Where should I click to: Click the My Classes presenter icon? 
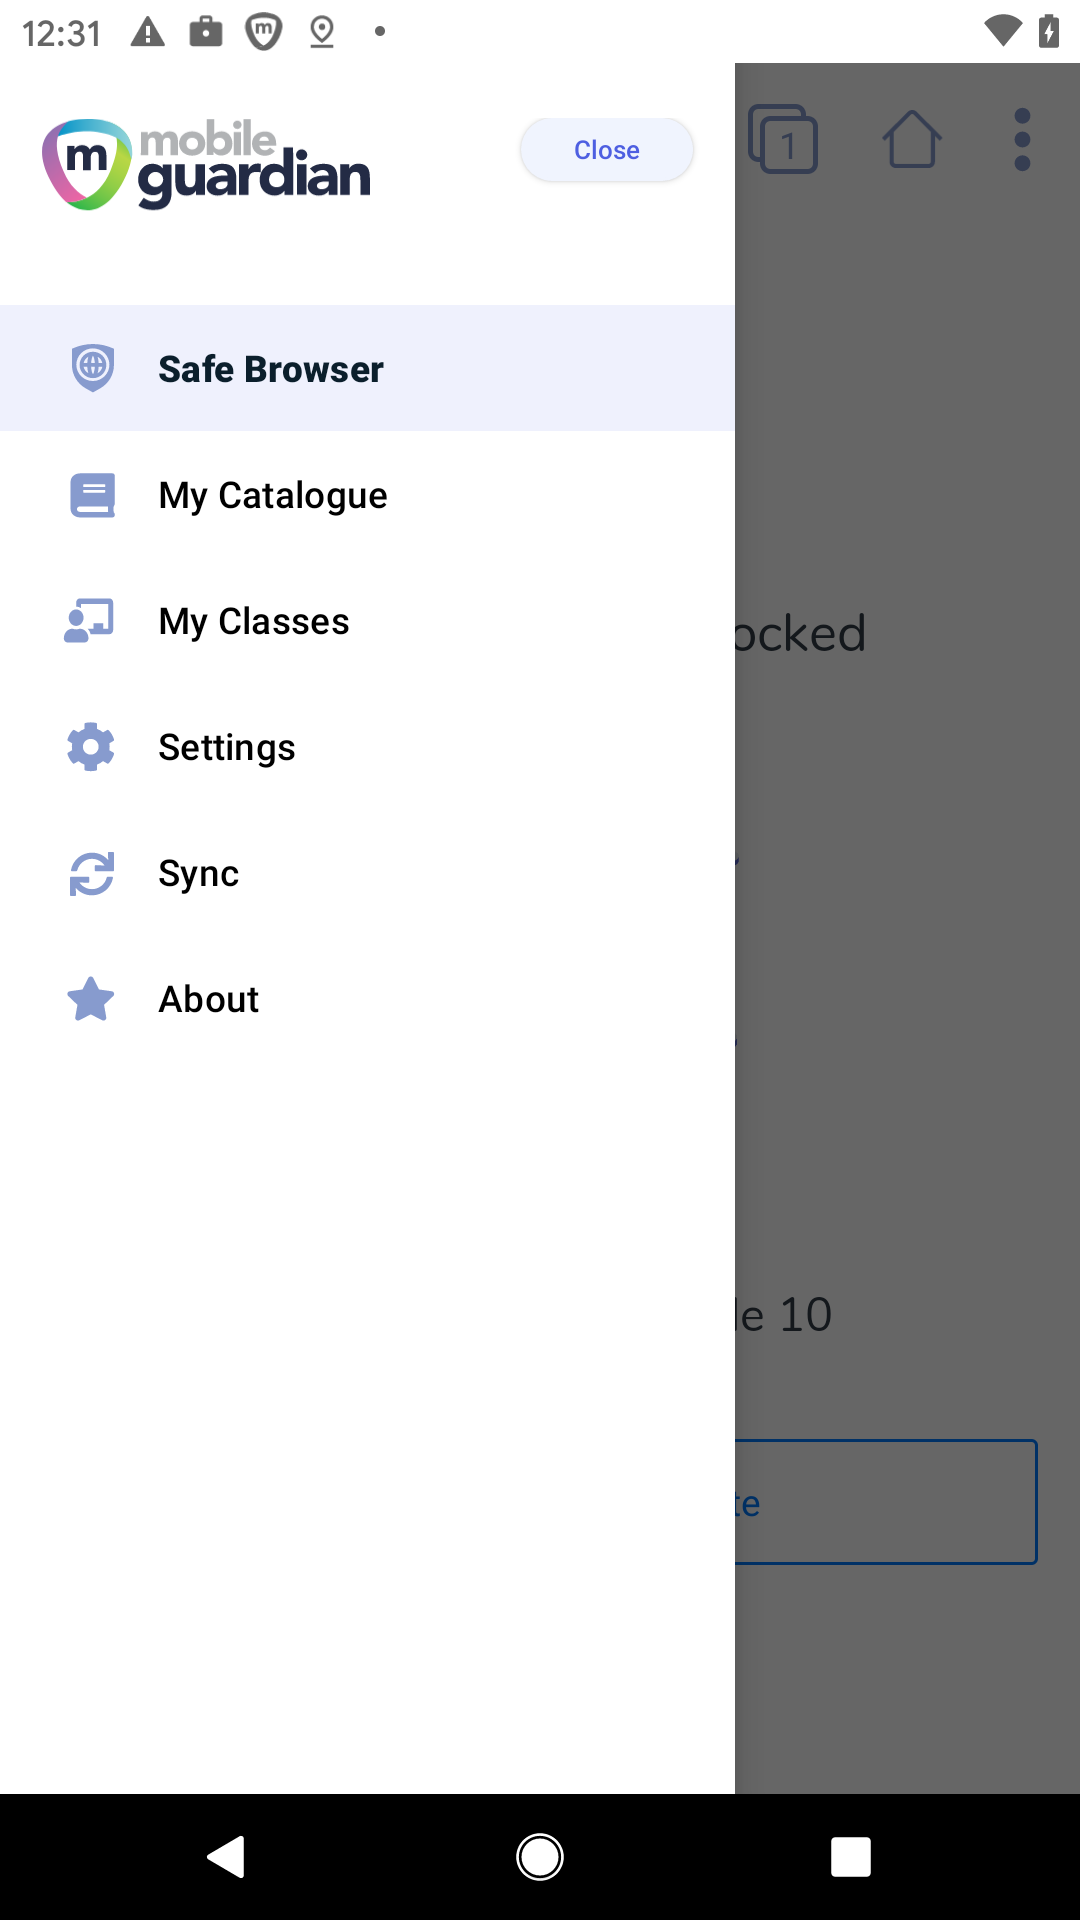click(90, 621)
